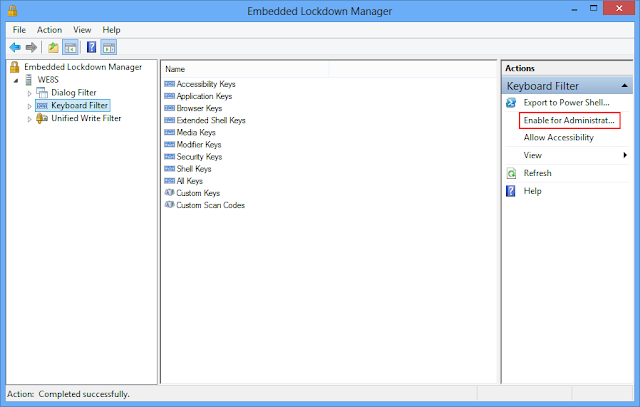Click the Embedded Lockdown Manager lock icon in tree
640x407 pixels.
pyautogui.click(x=15, y=67)
